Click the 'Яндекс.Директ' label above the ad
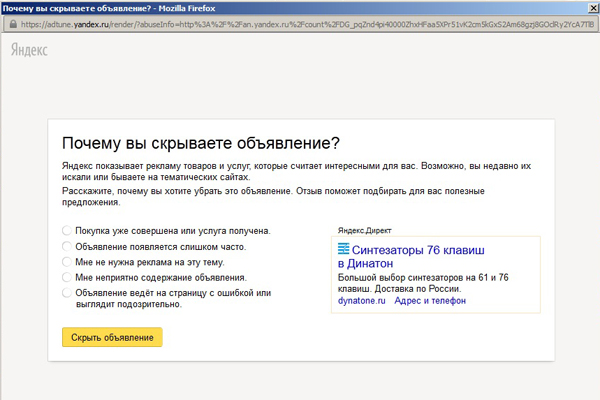Viewport: 600px width, 400px height. click(x=364, y=229)
